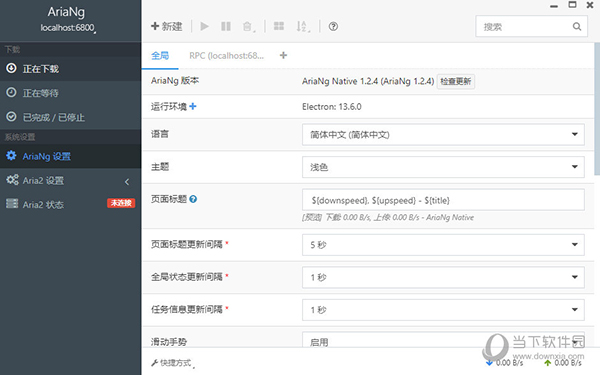Screen dimensions: 600x375
Task: Open the sort order icon menu
Action: tap(303, 26)
